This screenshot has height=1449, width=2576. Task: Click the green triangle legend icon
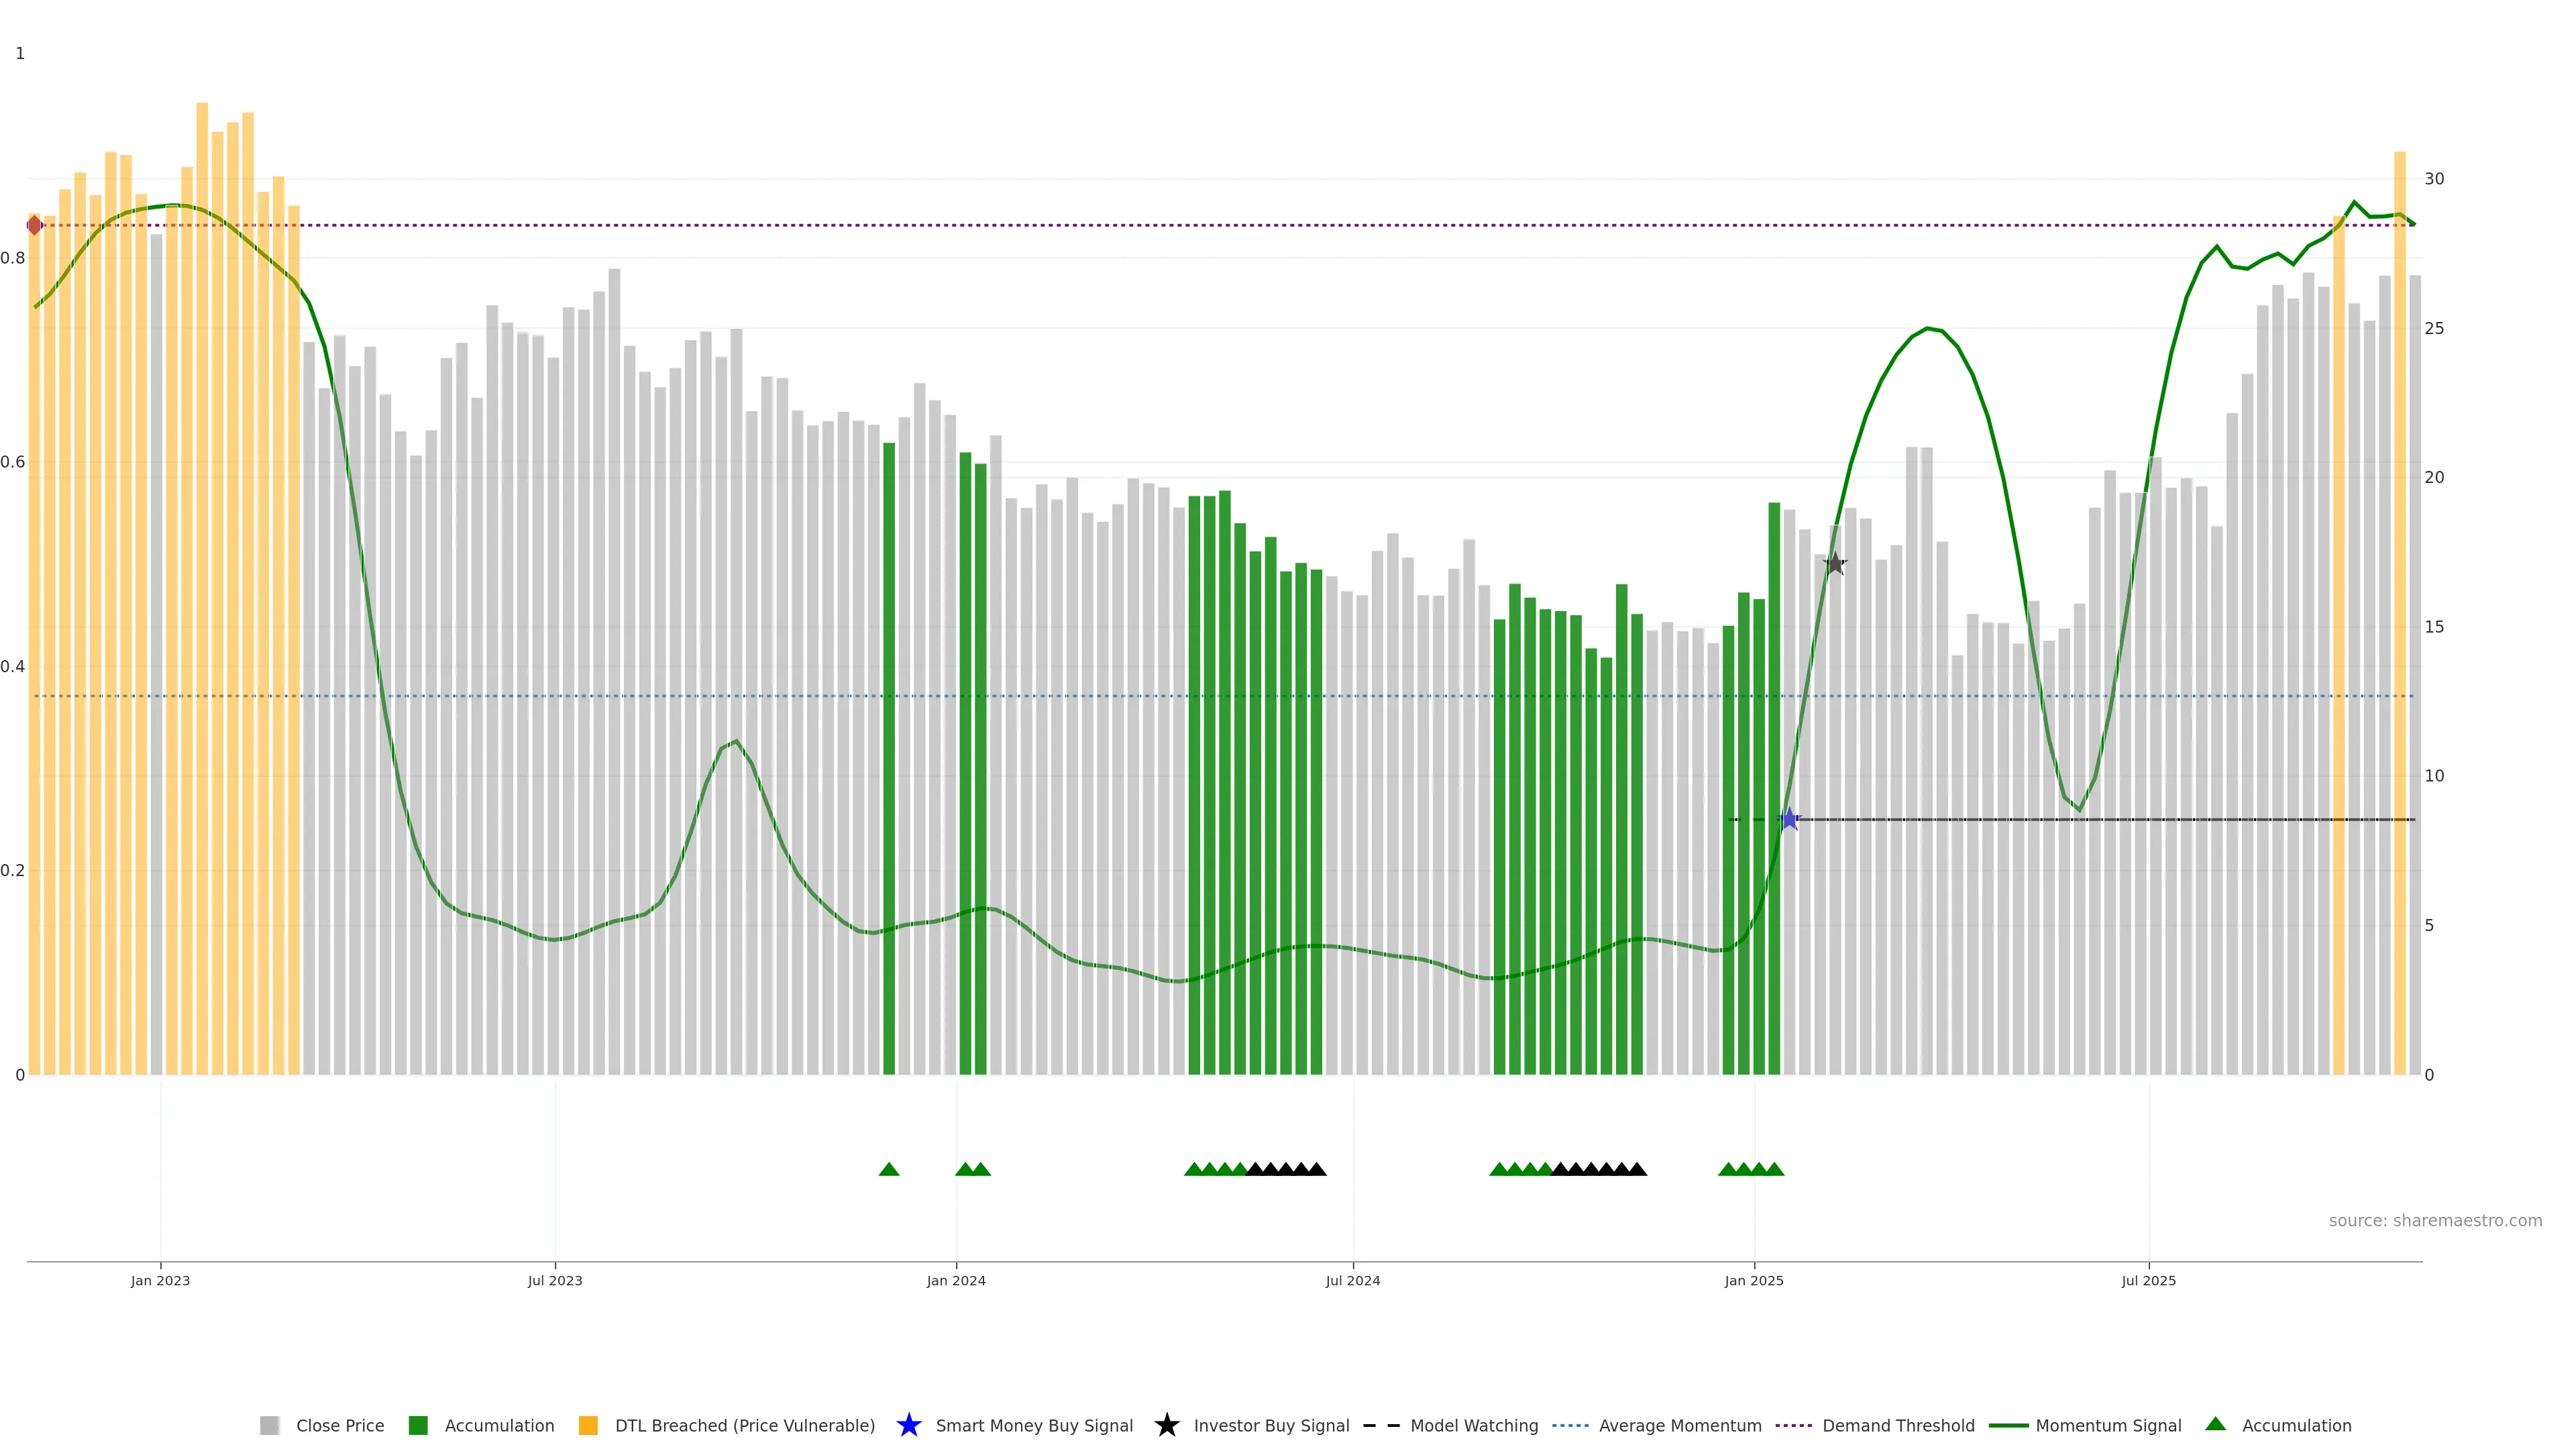(x=2215, y=1424)
